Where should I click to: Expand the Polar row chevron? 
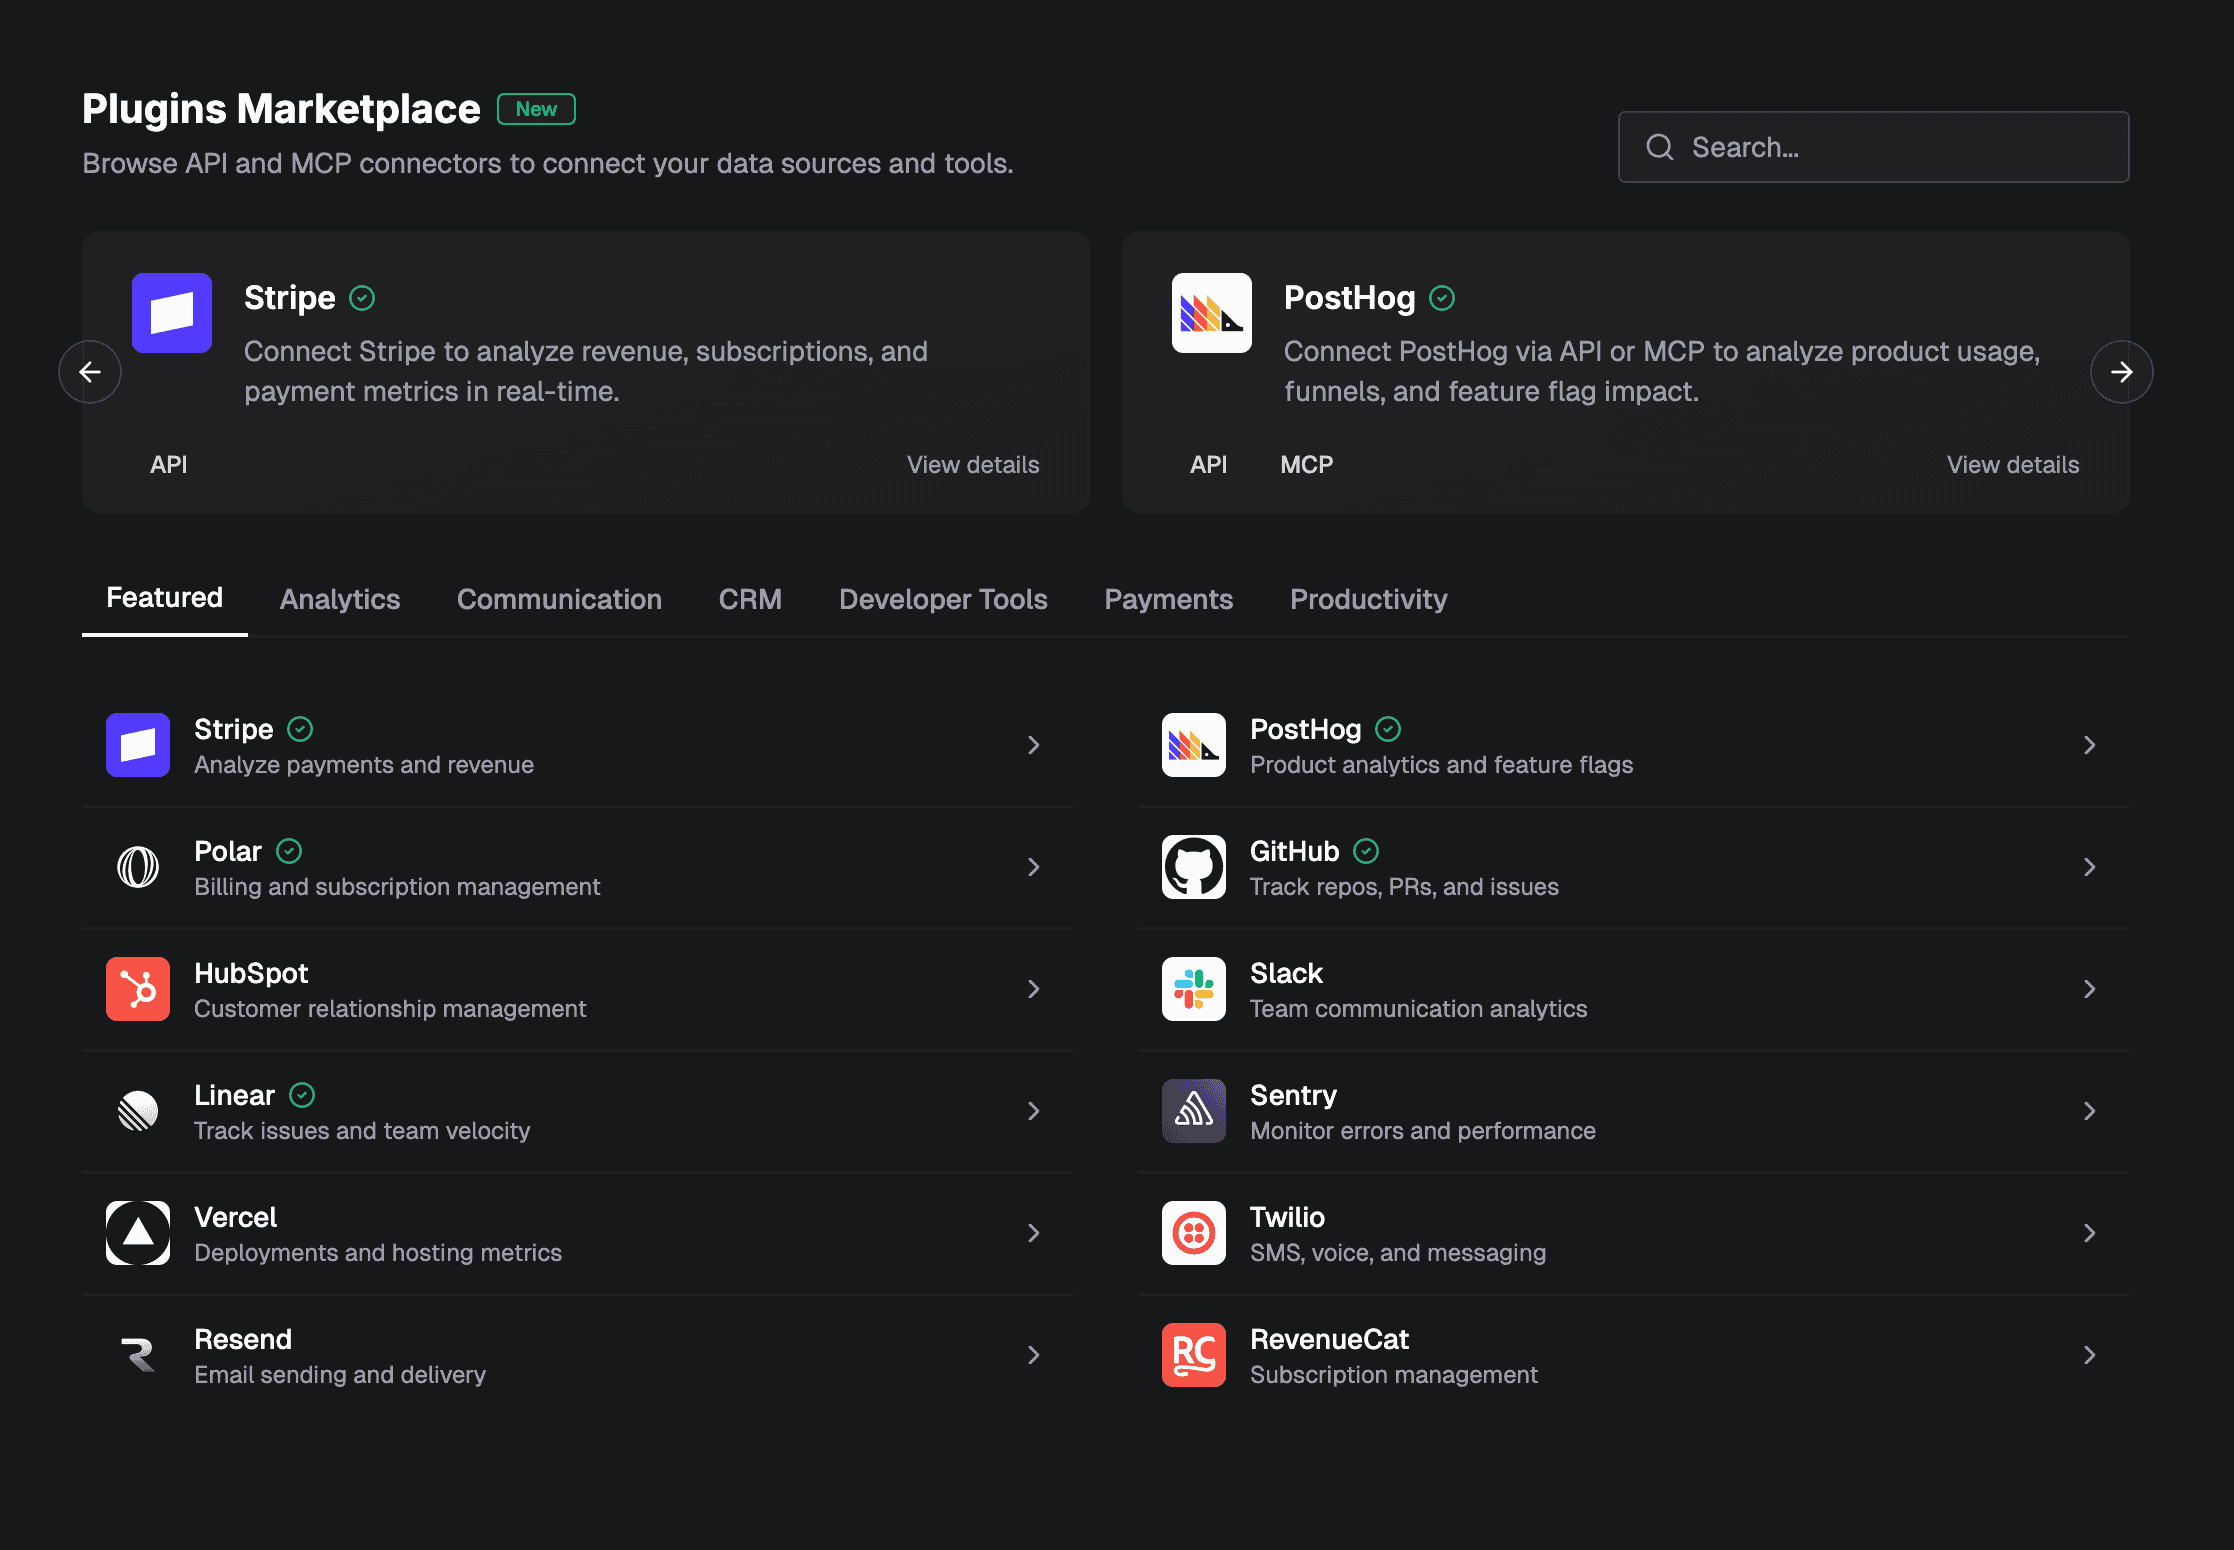click(1034, 867)
